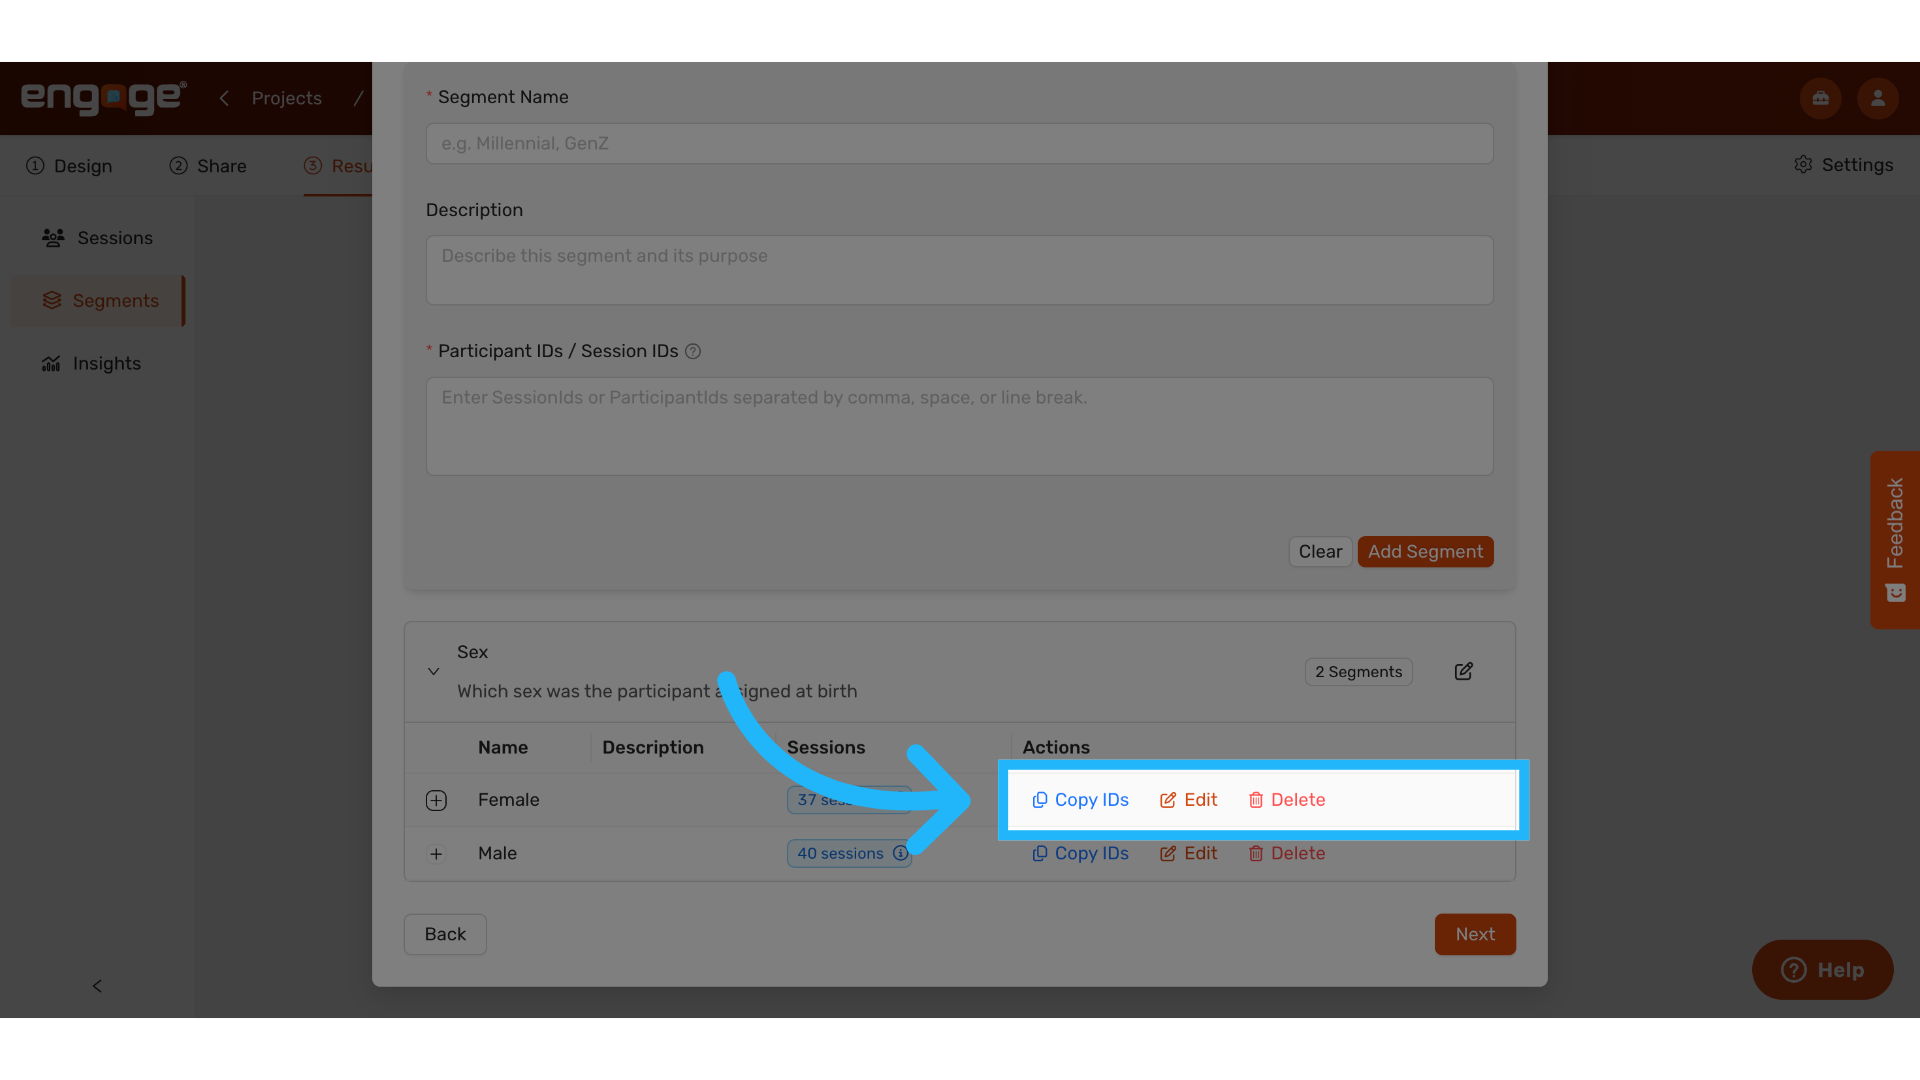Screen dimensions: 1920x1080
Task: Focus the Segment Name input field
Action: [959, 144]
